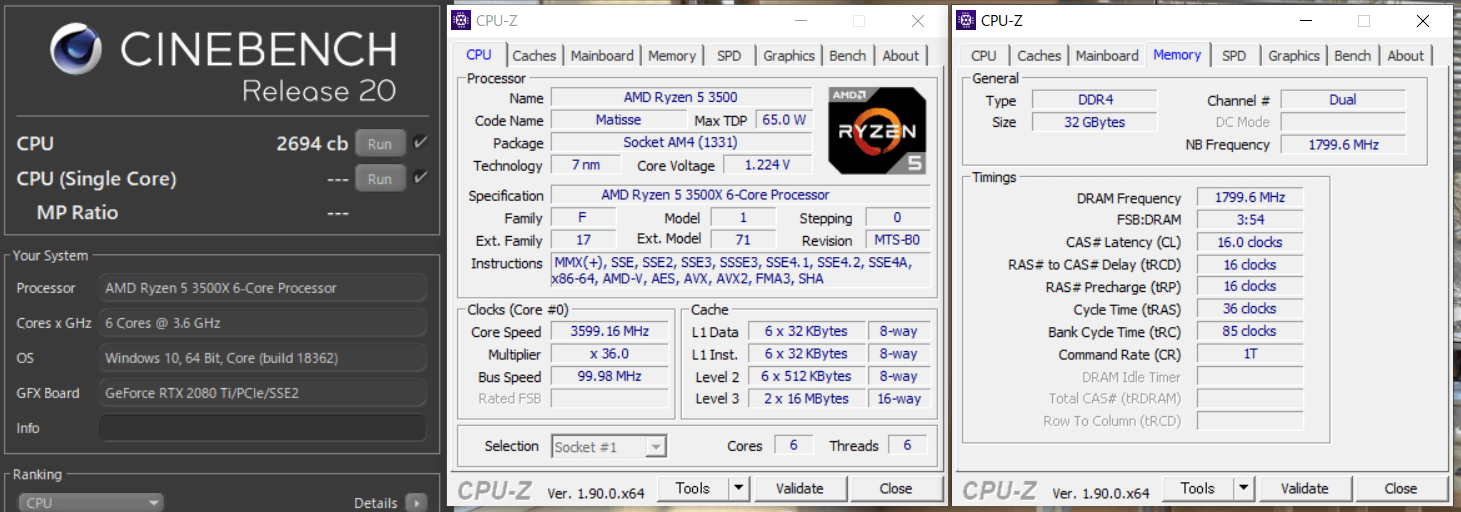Click the Max TDP value 65.0 W

784,120
